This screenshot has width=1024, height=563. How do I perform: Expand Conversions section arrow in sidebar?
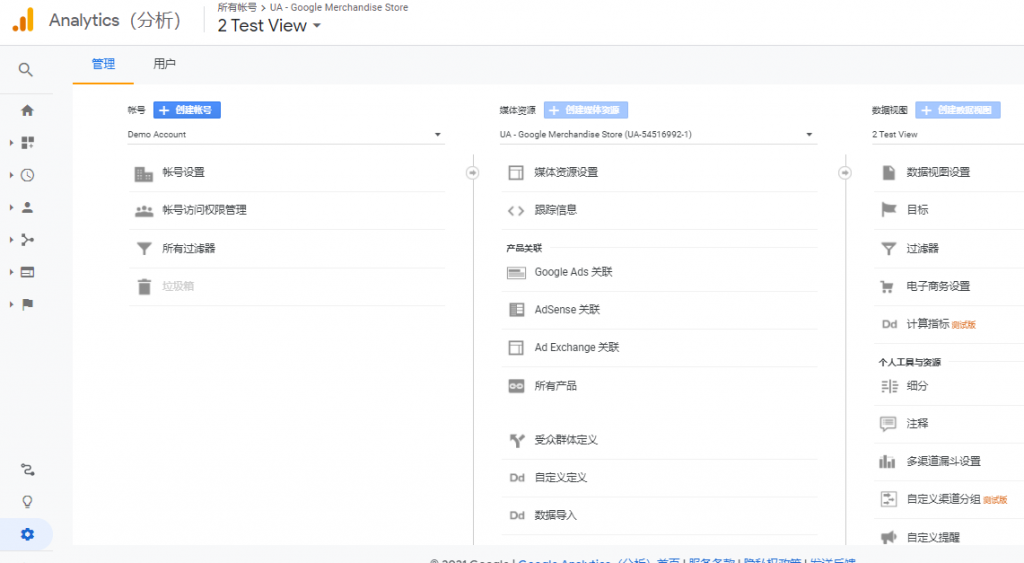click(11, 304)
